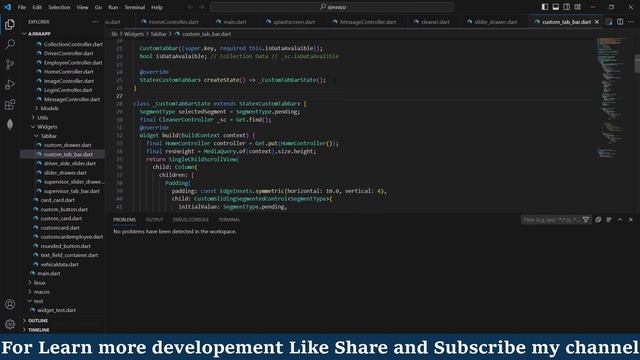Close the bottom panel
This screenshot has width=640, height=360.
pyautogui.click(x=631, y=220)
